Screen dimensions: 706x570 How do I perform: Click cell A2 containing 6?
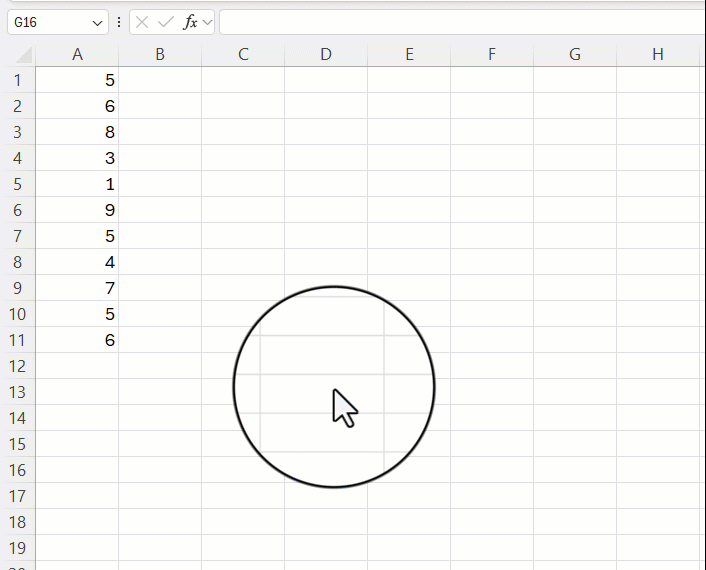(77, 106)
